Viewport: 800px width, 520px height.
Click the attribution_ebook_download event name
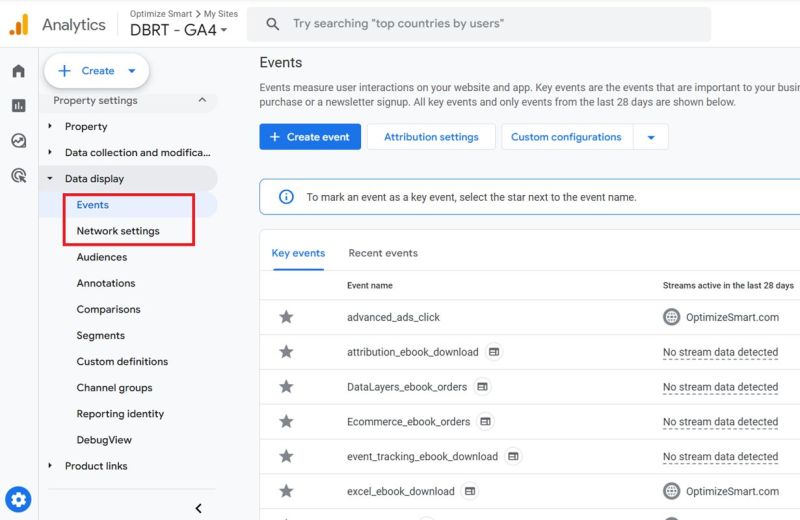click(413, 352)
